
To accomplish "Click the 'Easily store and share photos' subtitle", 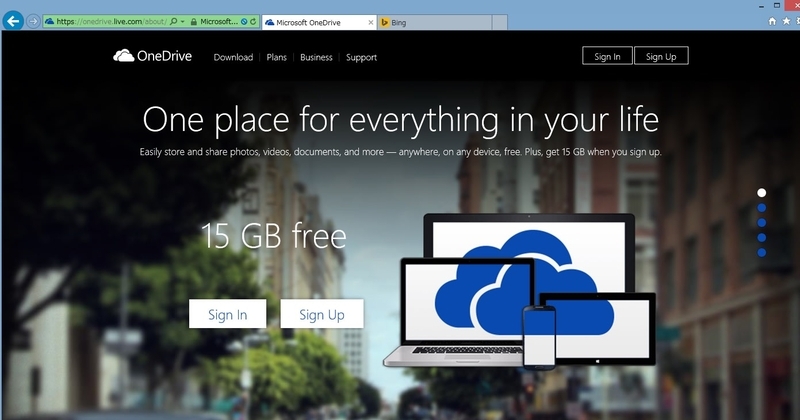I will coord(401,152).
